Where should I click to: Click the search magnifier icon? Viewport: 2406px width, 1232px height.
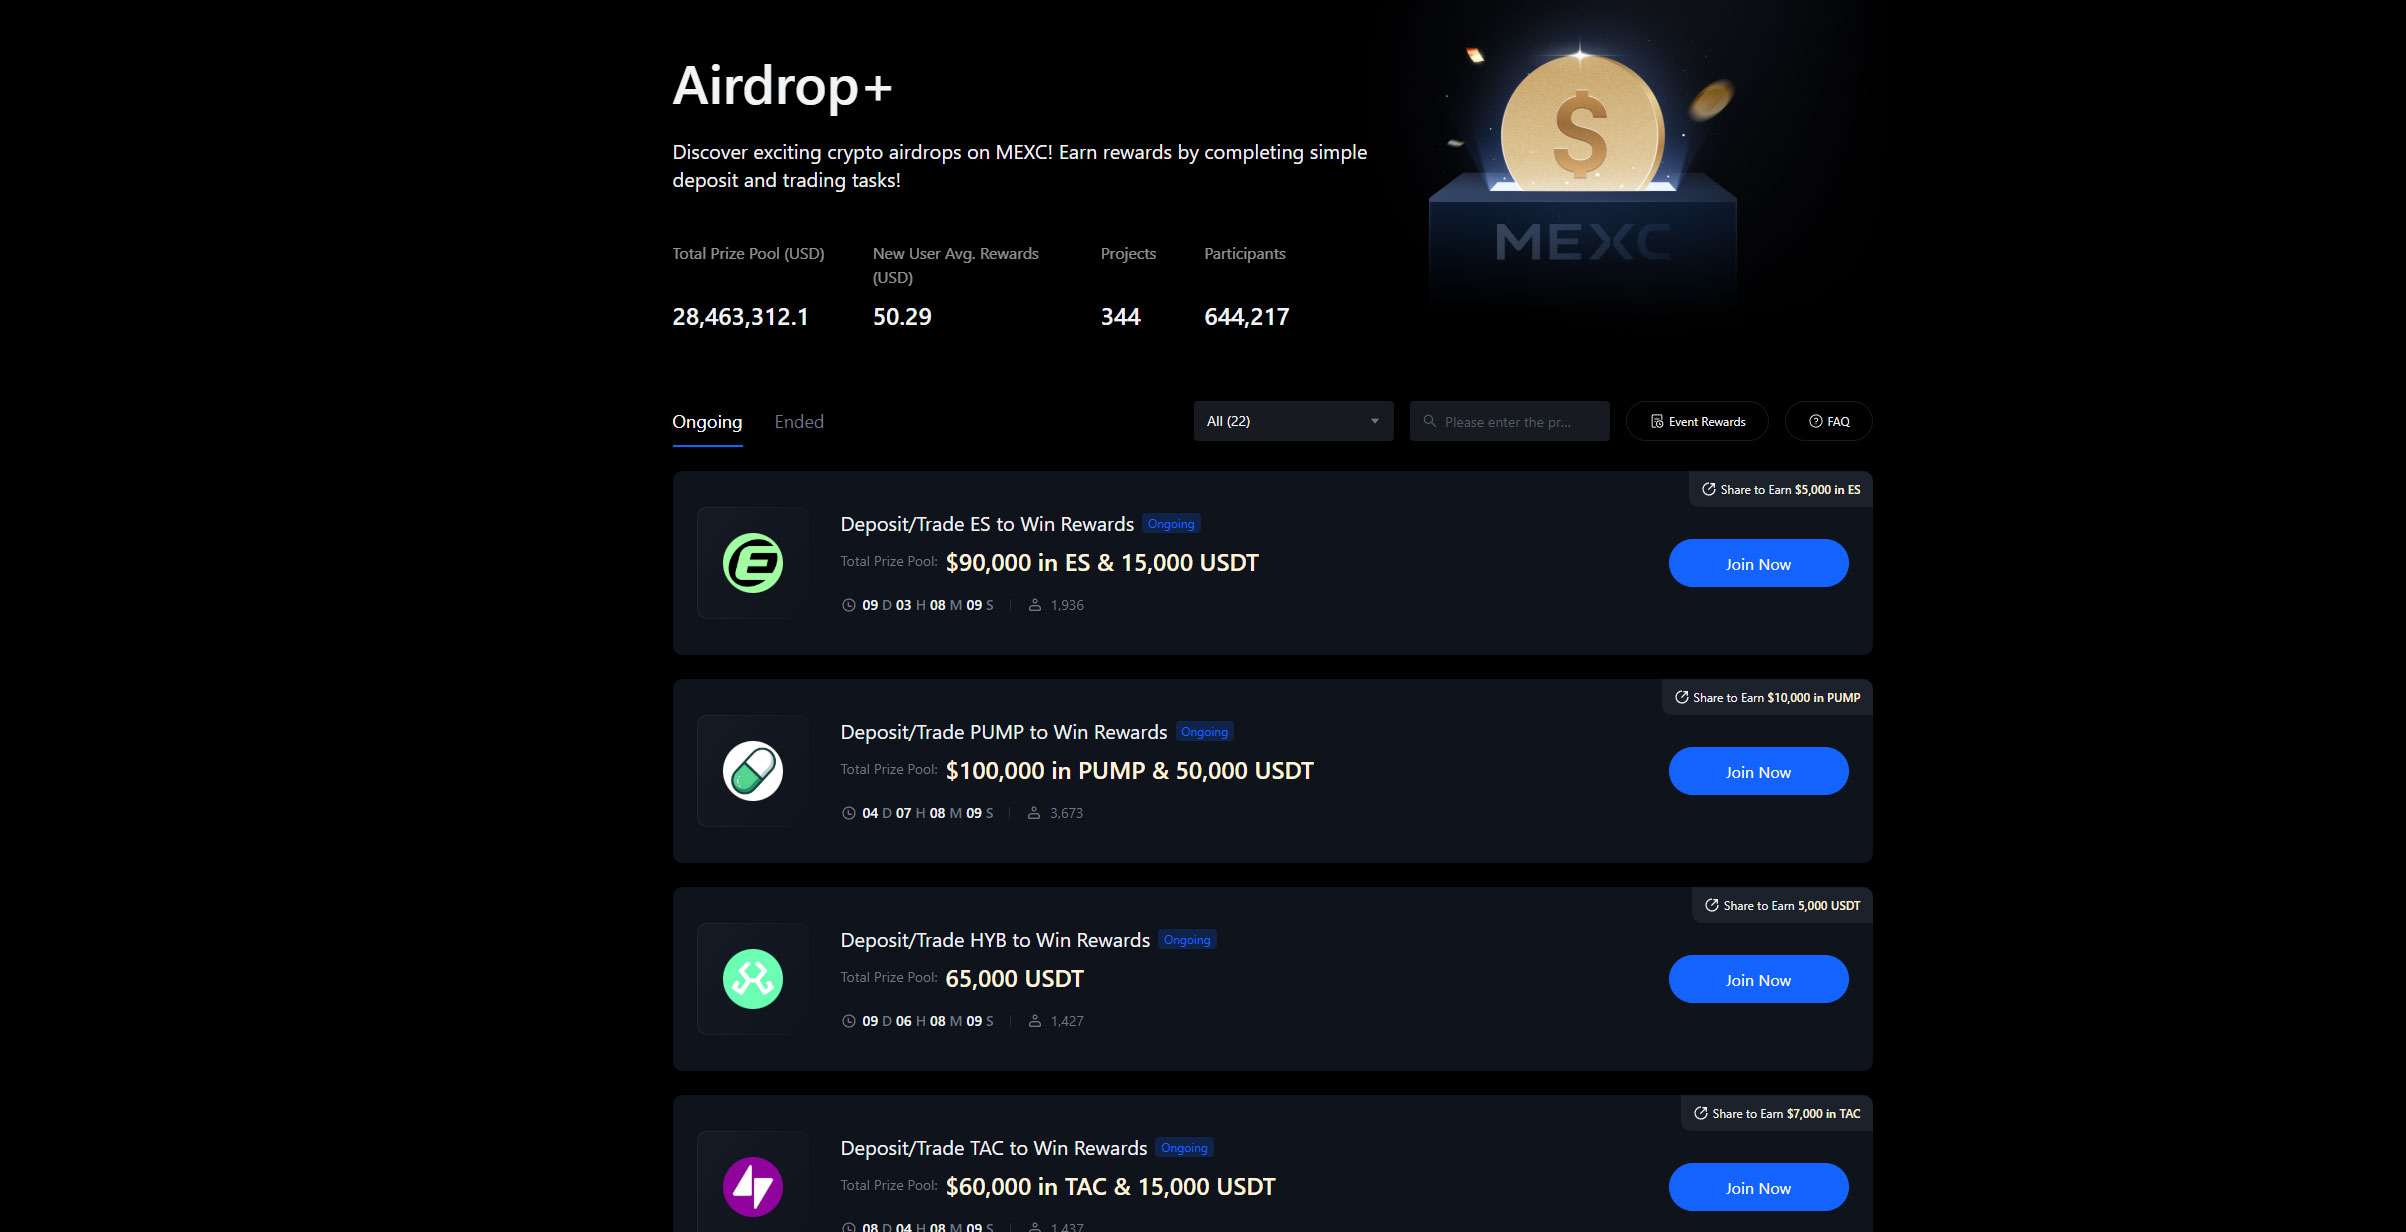(1429, 421)
